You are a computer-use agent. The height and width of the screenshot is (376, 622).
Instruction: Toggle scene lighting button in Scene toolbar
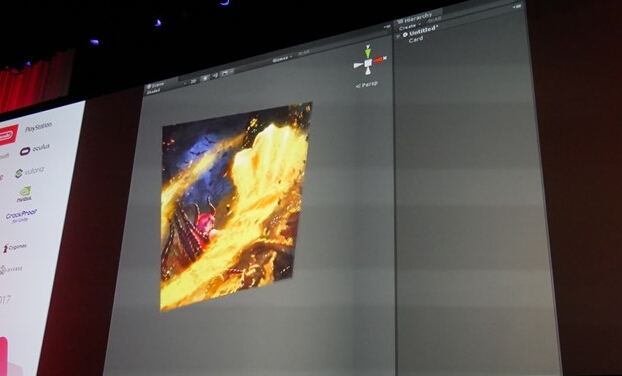(205, 78)
